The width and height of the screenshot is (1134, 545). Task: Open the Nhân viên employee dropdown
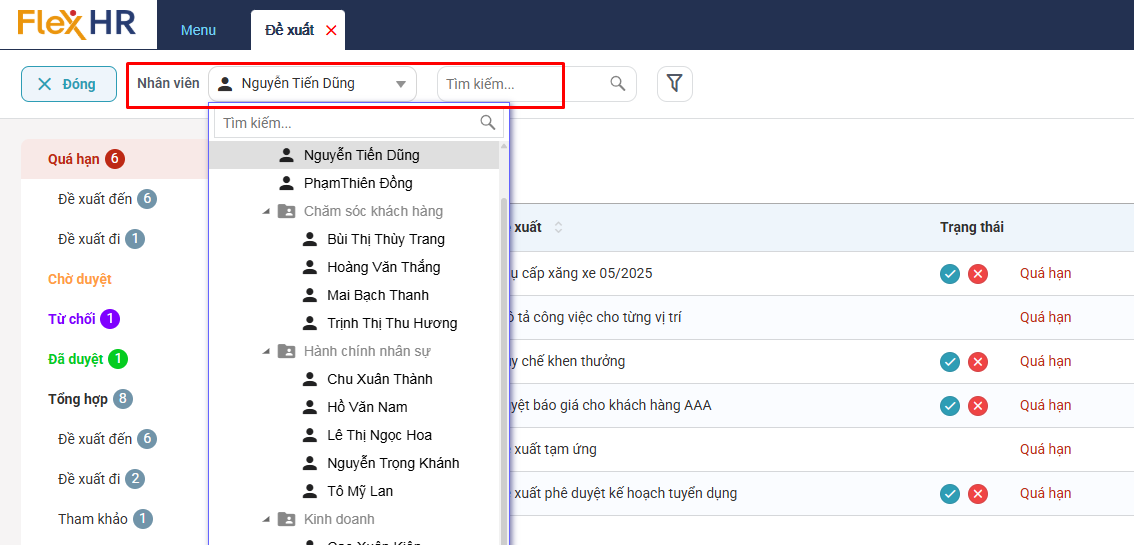[x=312, y=84]
